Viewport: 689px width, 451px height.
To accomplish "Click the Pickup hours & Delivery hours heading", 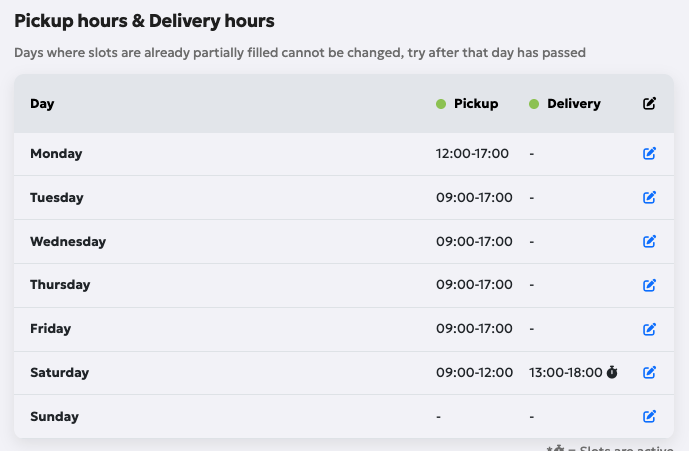I will pos(144,20).
